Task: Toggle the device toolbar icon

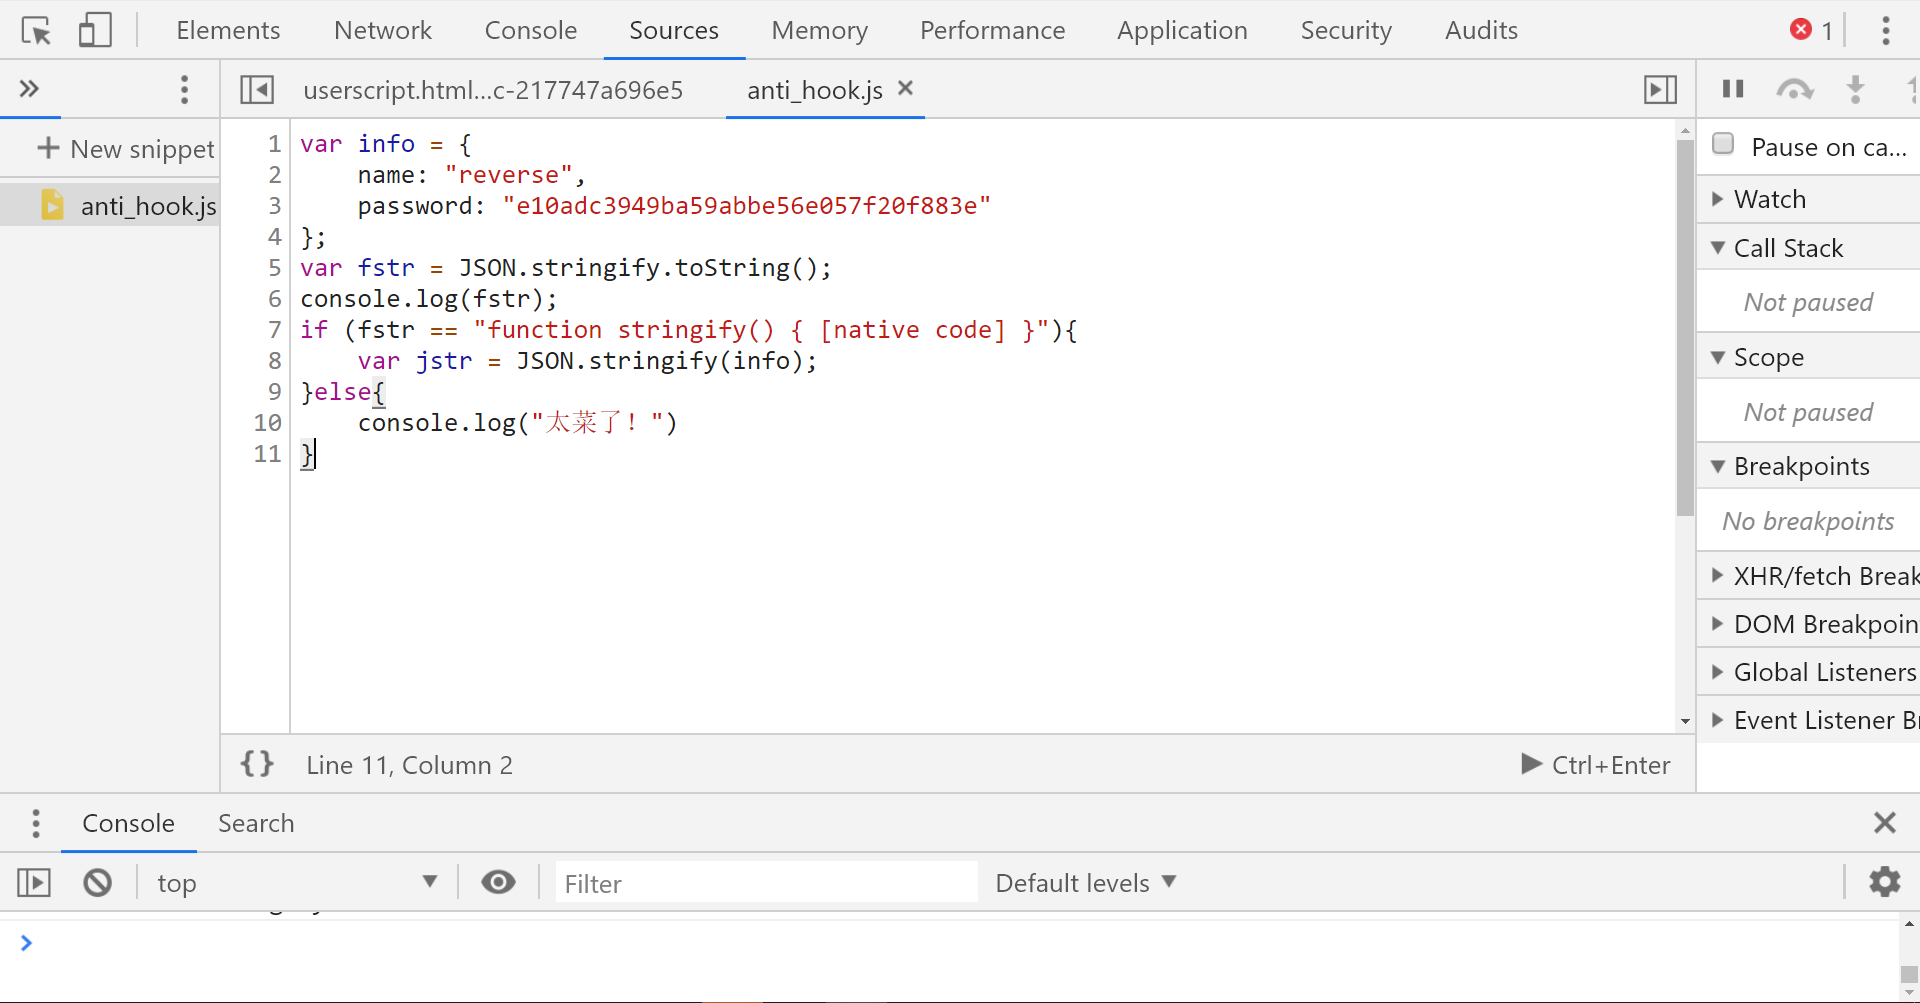Action: pyautogui.click(x=95, y=31)
